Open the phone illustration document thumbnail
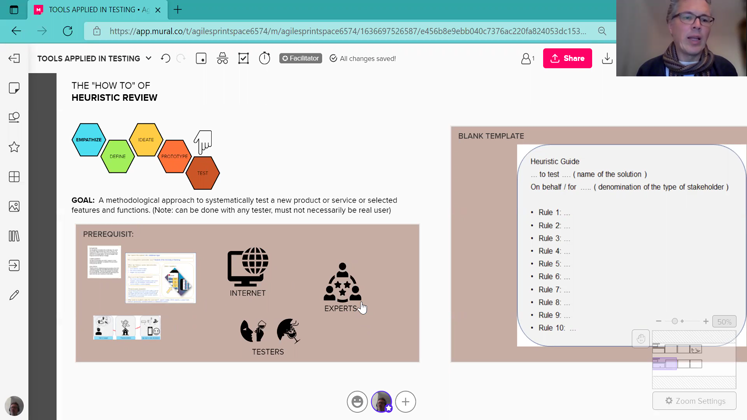Screen dimensions: 747x420 161,278
